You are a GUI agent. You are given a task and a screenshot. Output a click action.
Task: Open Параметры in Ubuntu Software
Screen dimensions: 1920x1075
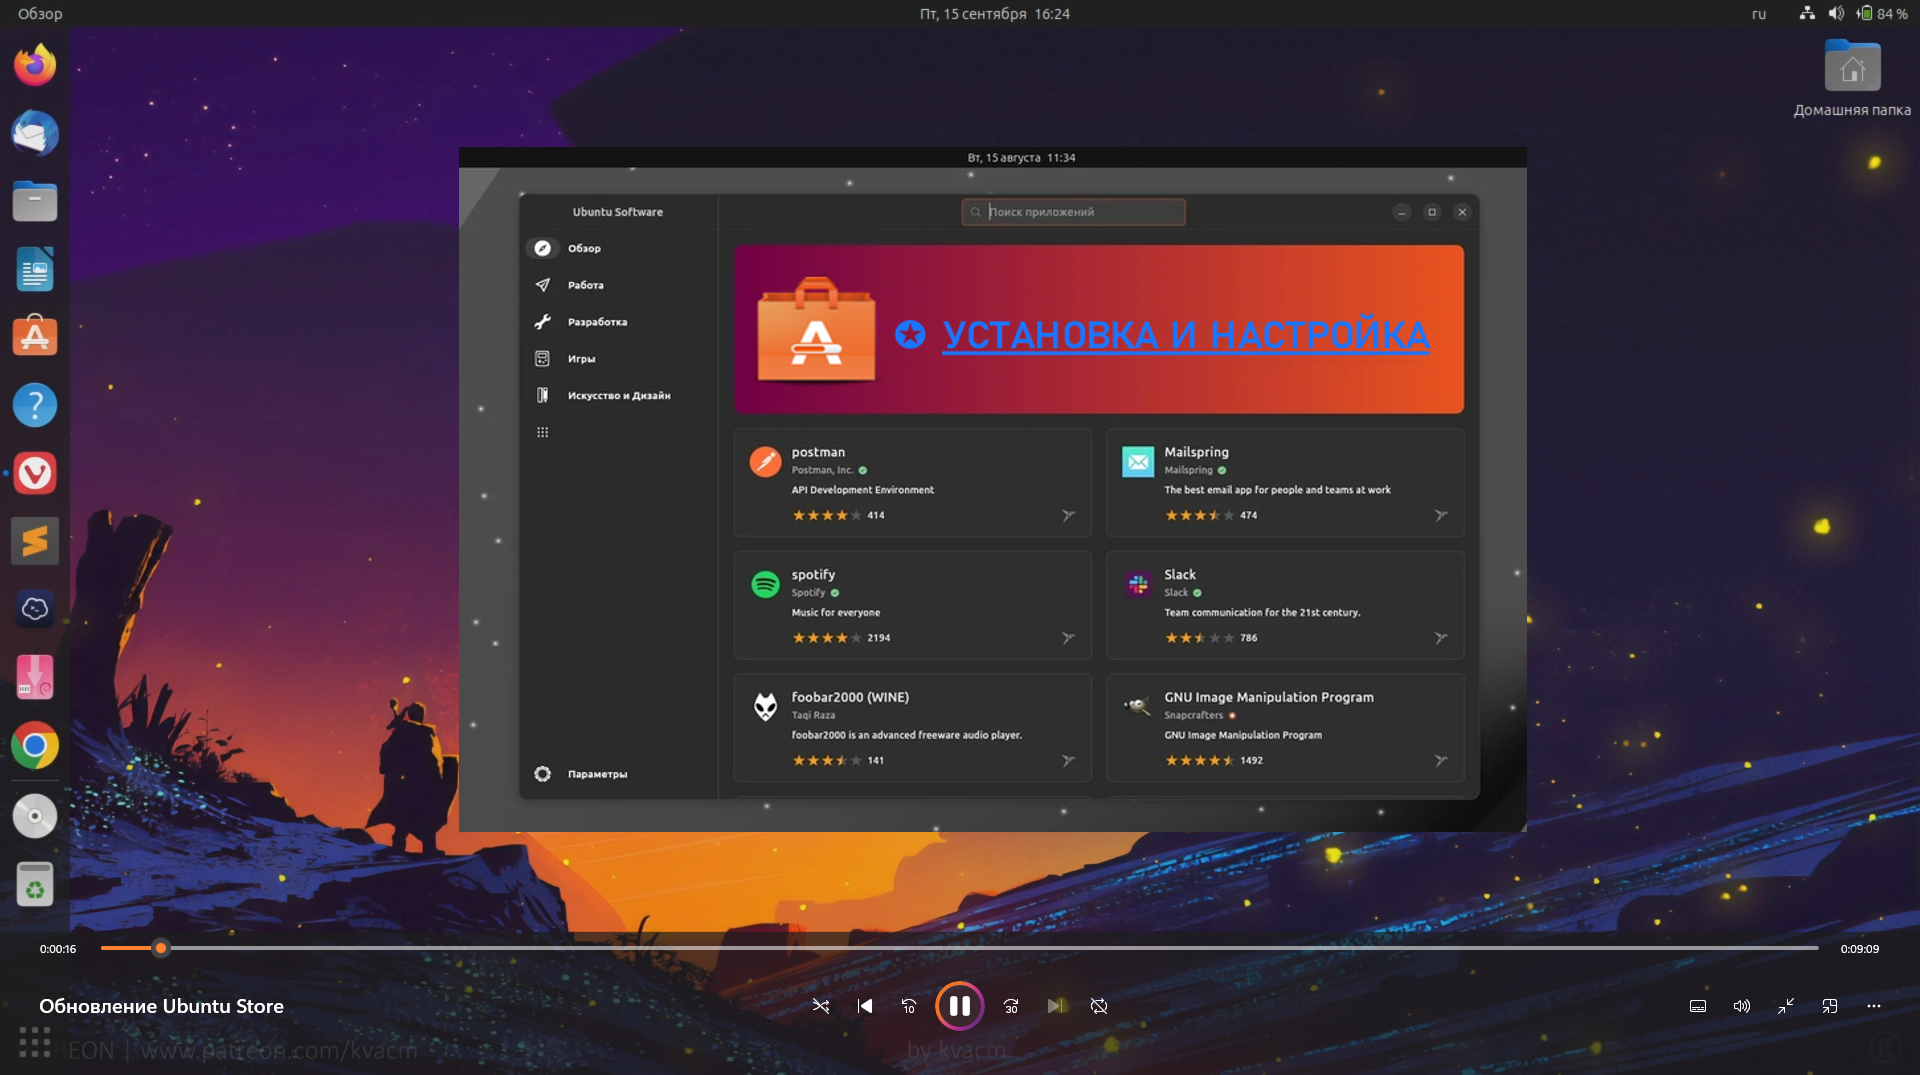(618, 774)
